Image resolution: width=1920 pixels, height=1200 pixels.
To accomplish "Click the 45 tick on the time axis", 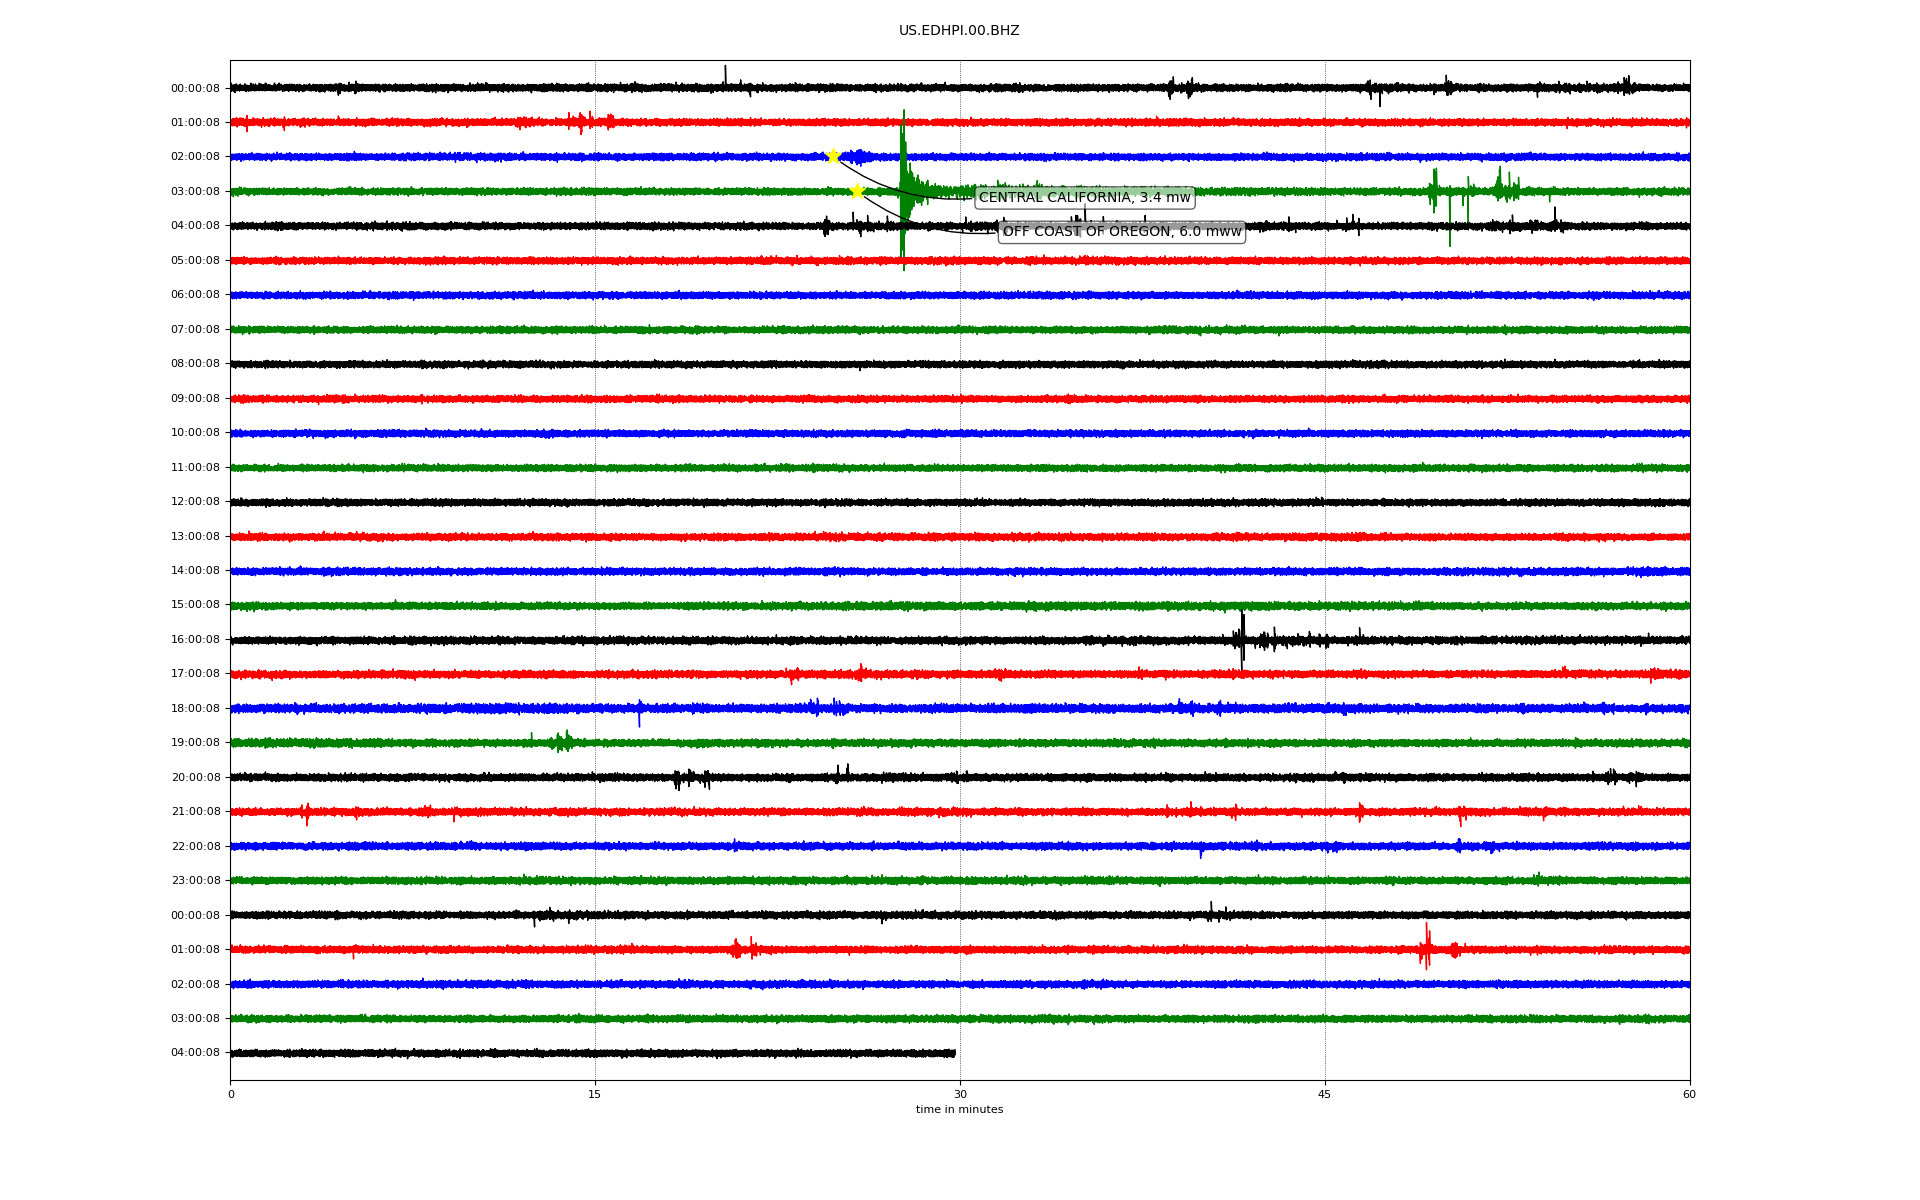I will click(1325, 1094).
